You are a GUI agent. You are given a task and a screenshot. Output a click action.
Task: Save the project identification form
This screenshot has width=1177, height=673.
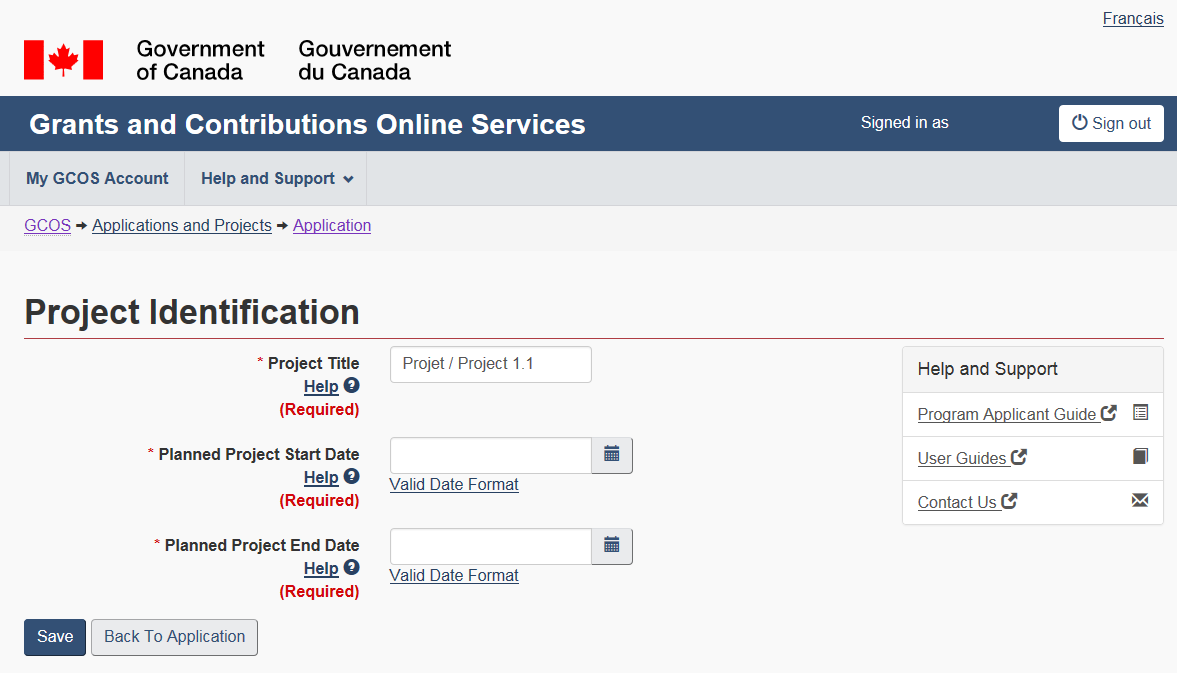[55, 637]
